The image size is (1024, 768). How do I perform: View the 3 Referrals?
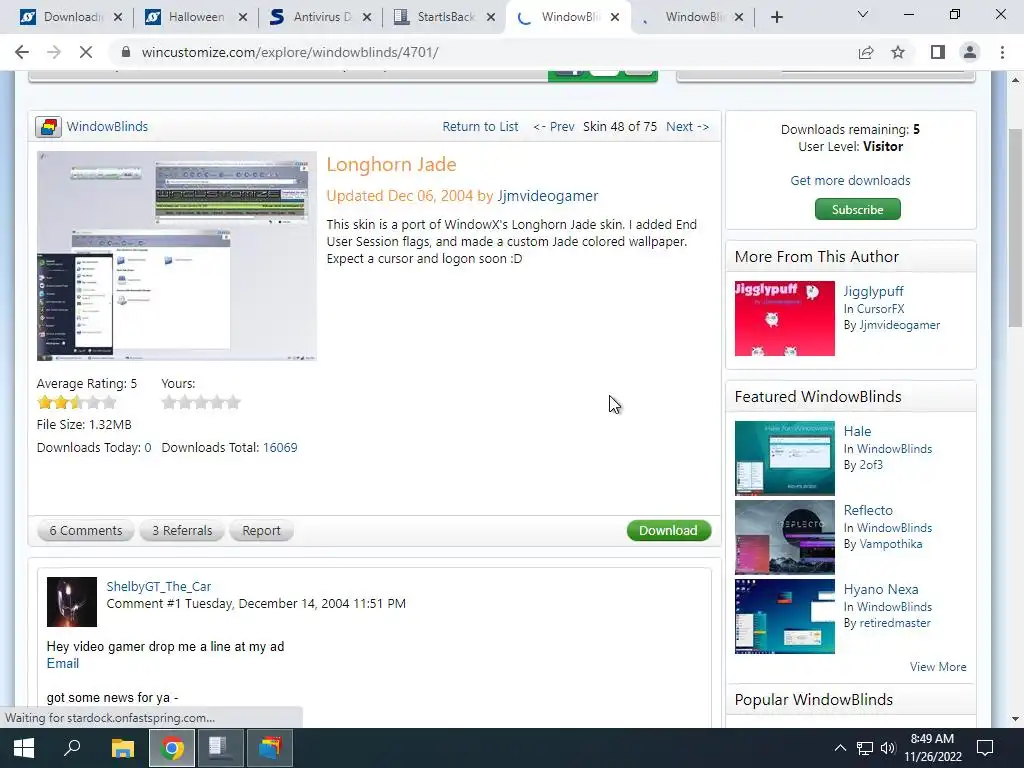pos(182,531)
